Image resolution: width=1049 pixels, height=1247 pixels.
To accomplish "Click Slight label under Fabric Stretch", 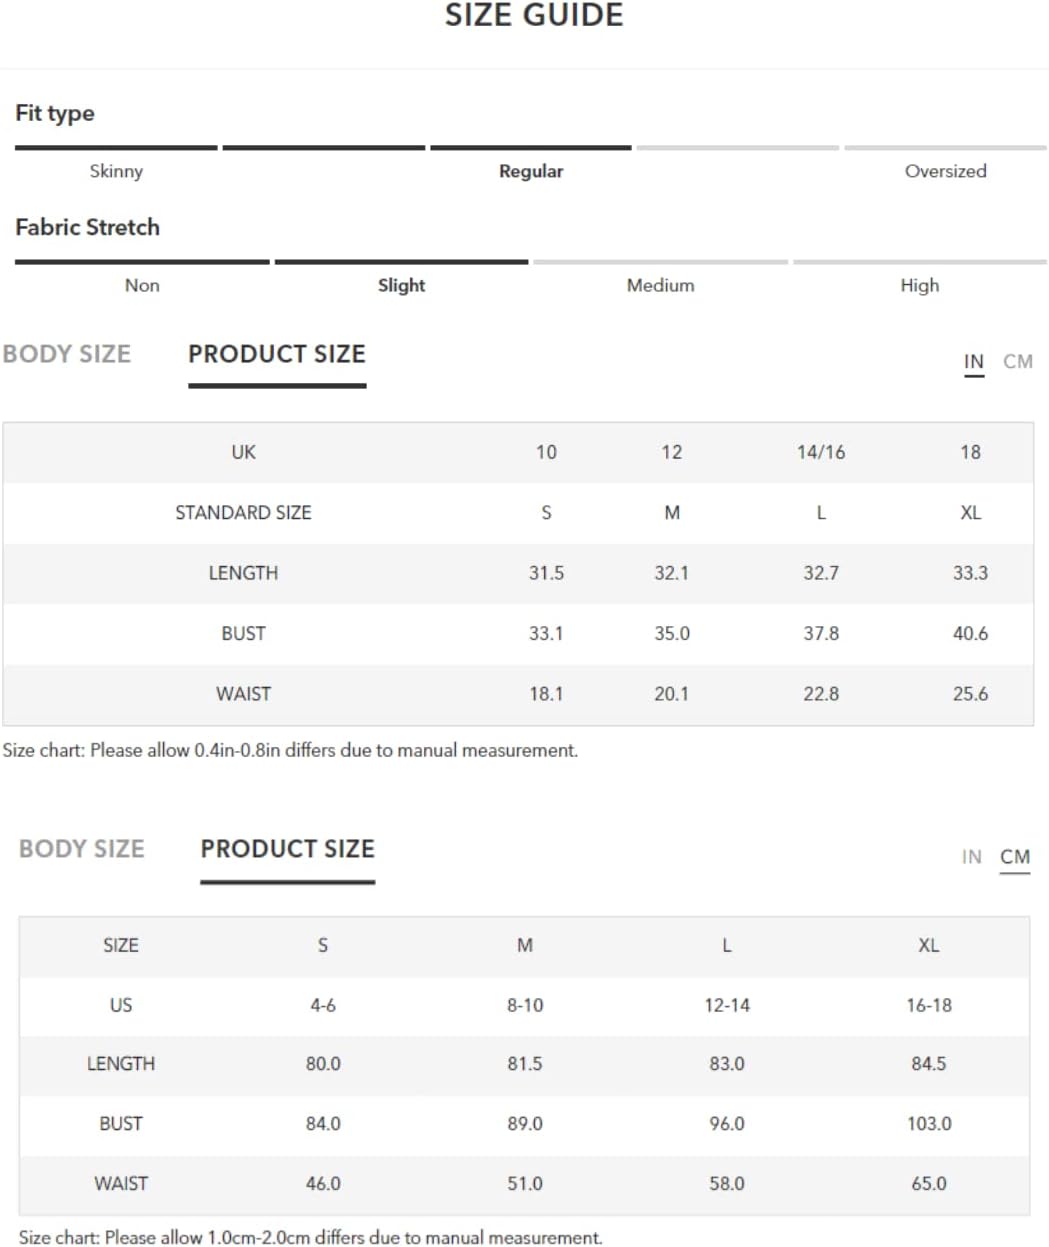I will (x=401, y=285).
